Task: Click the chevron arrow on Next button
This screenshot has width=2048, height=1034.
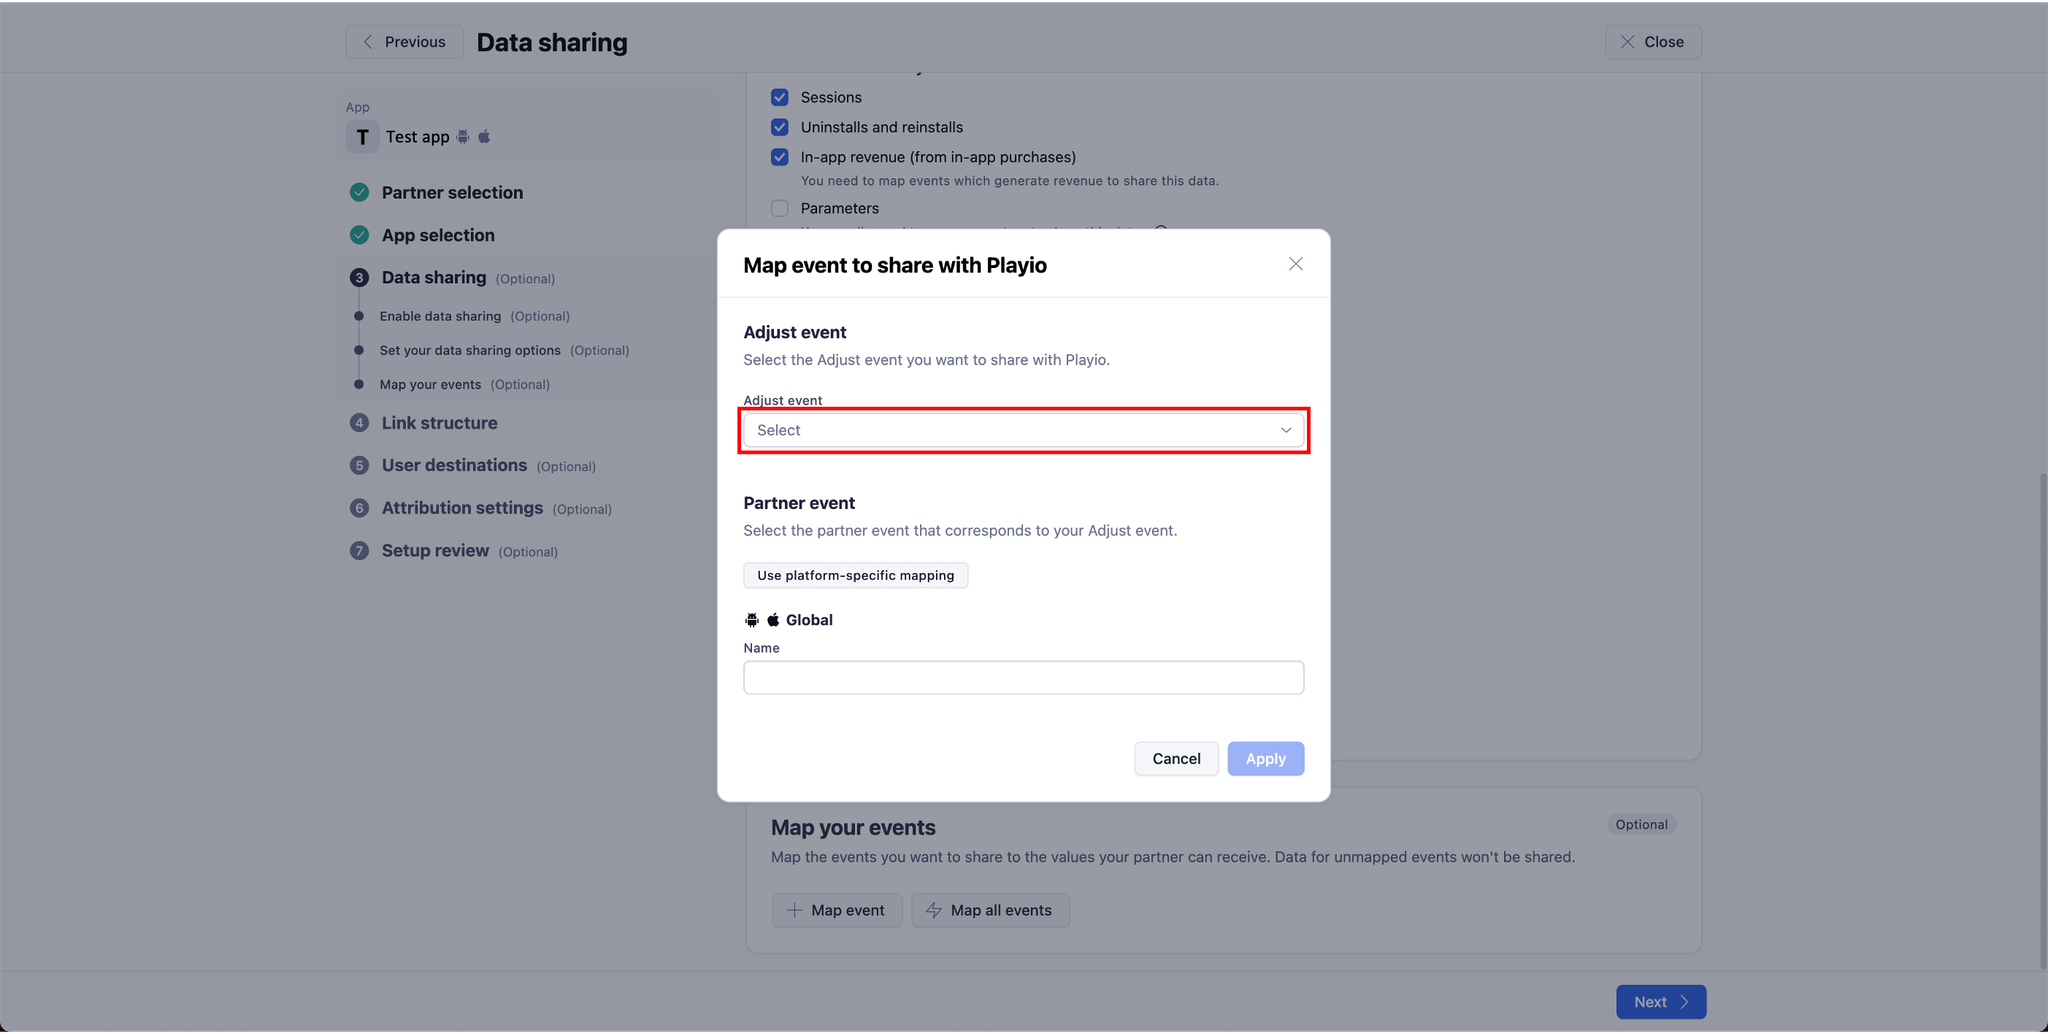Action: (x=1685, y=1002)
